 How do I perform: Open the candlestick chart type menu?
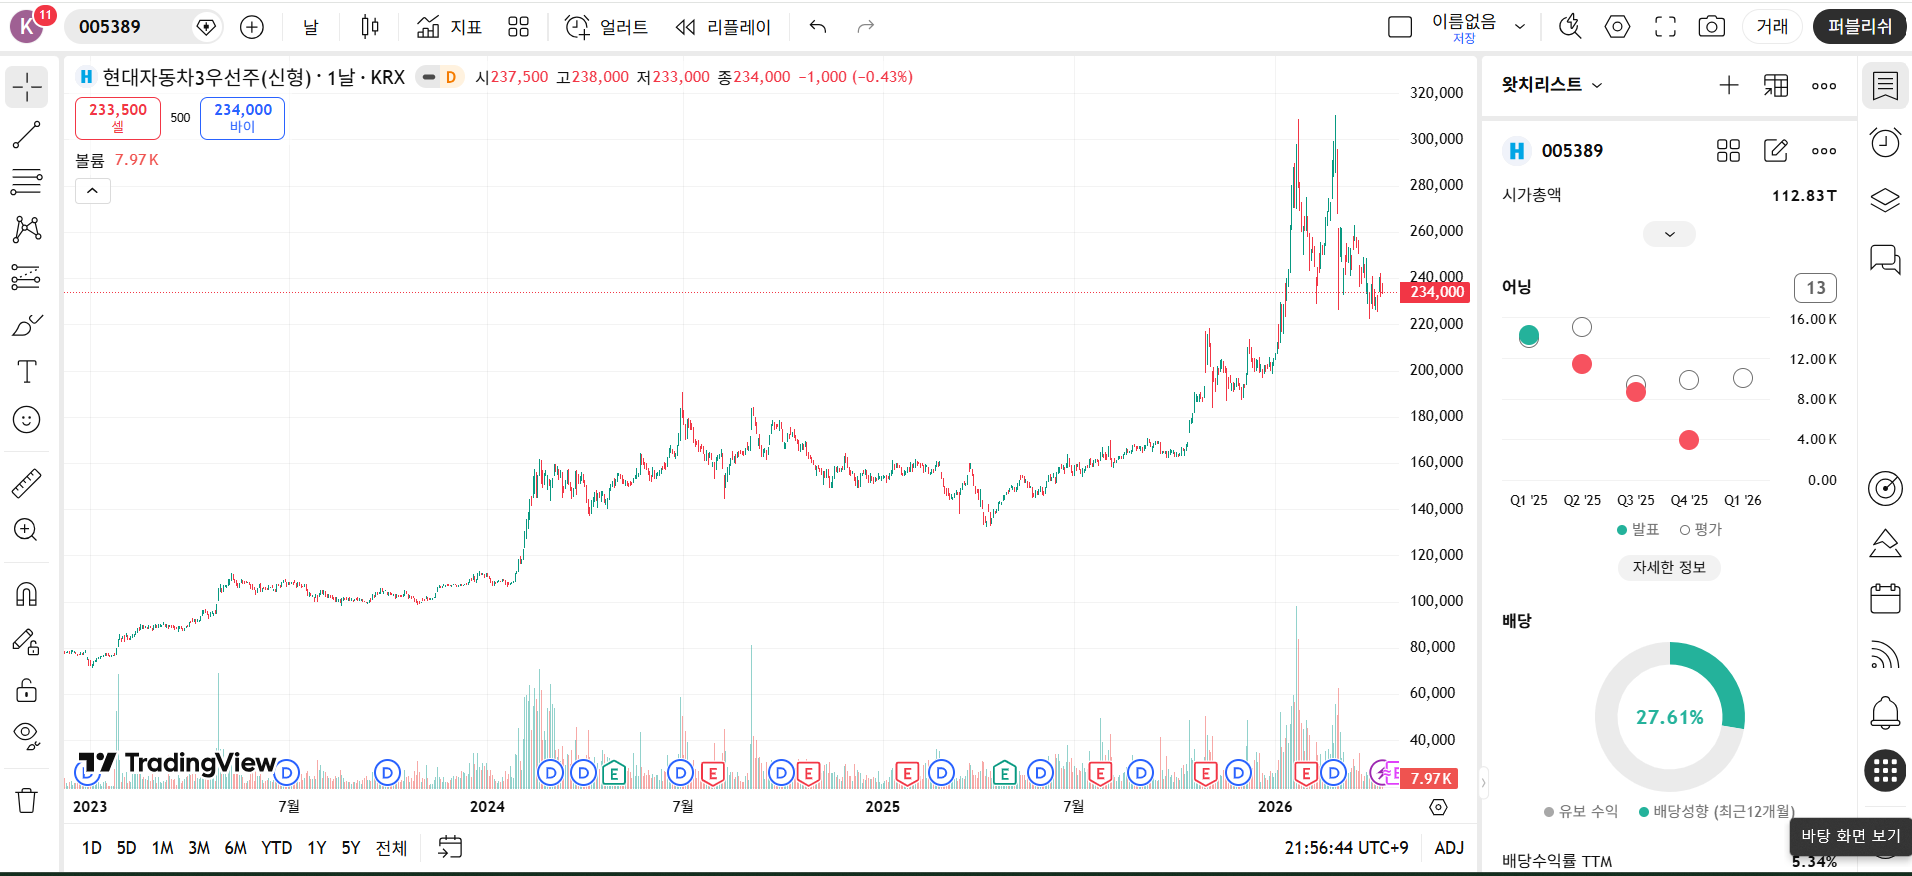[370, 27]
